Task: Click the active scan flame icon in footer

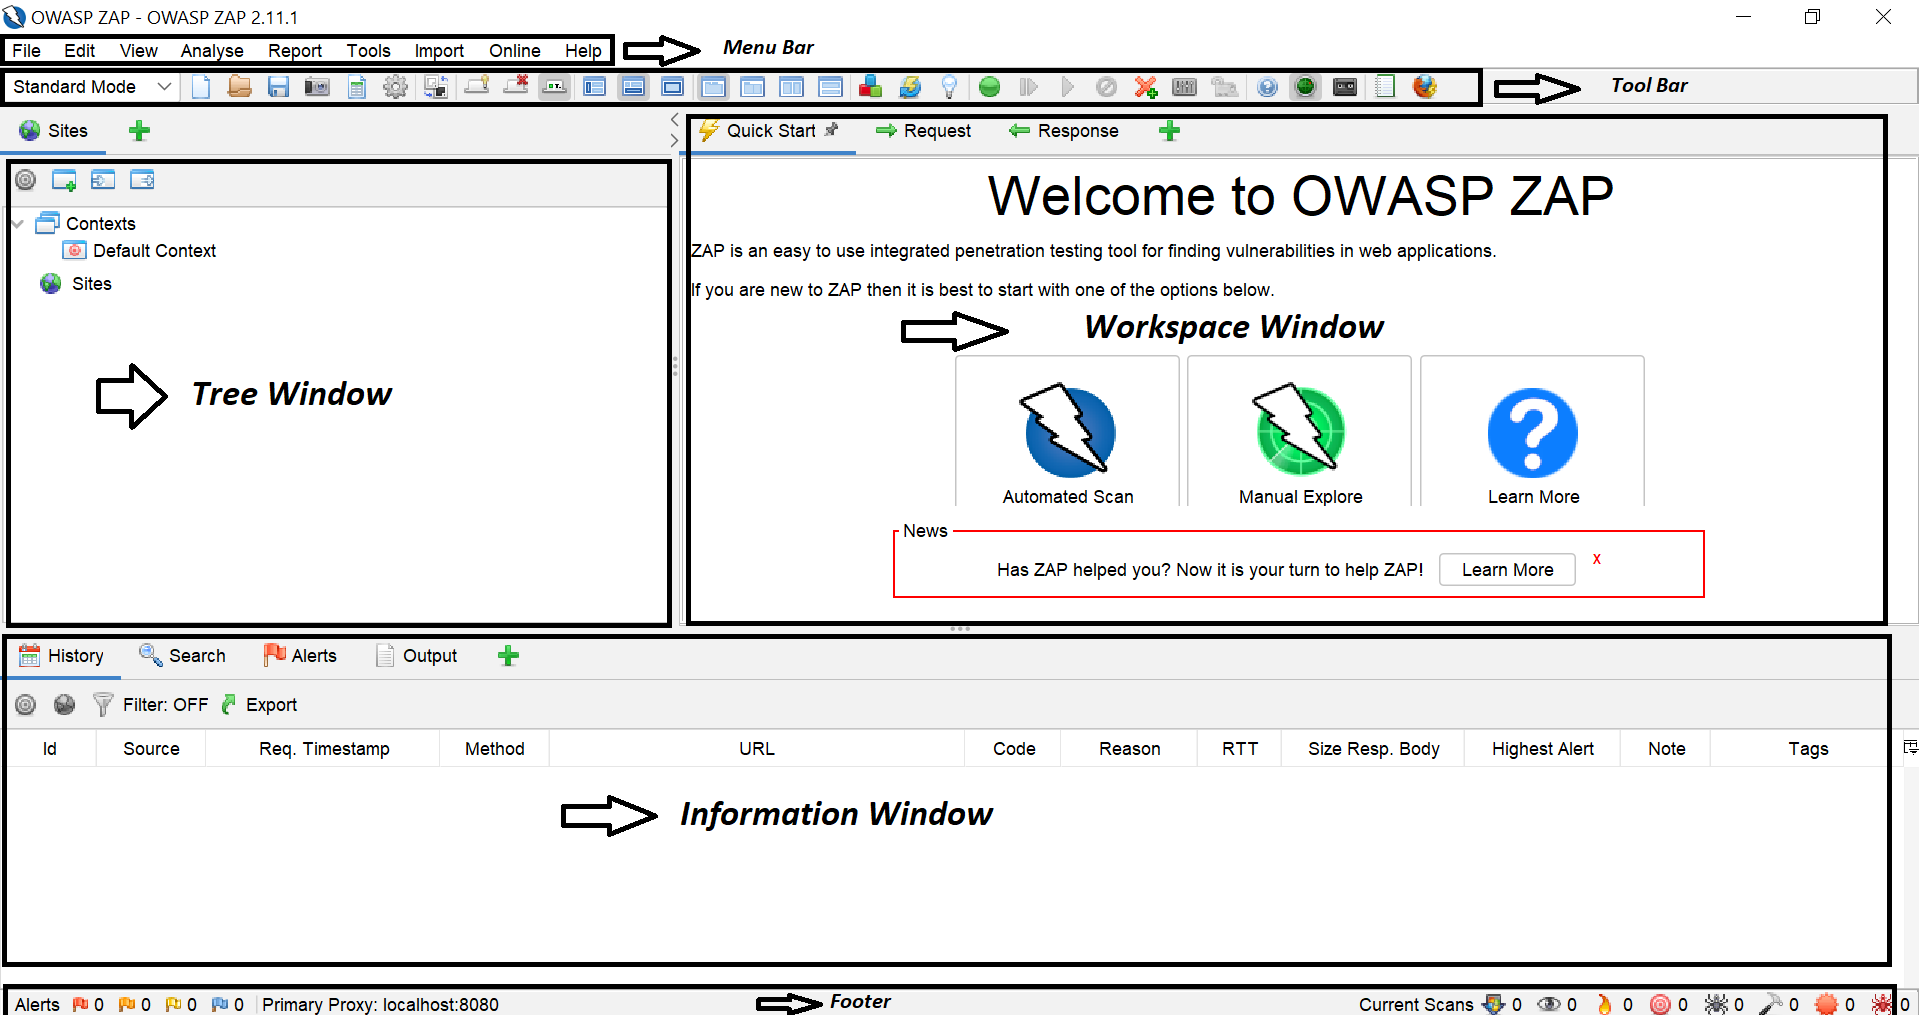Action: click(x=1605, y=1004)
